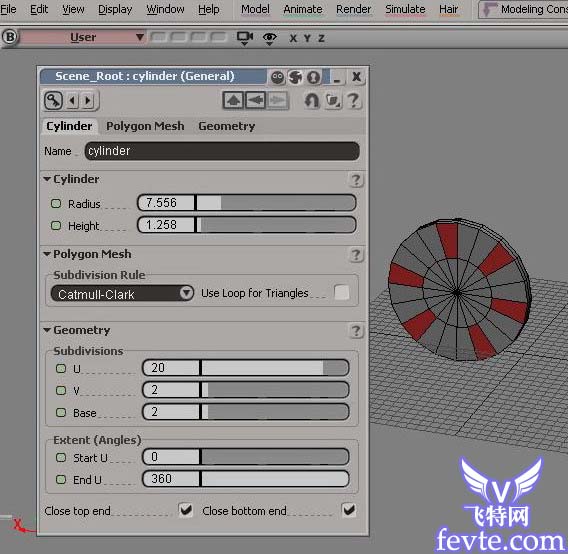
Task: Toggle the Y axis button
Action: tap(307, 38)
